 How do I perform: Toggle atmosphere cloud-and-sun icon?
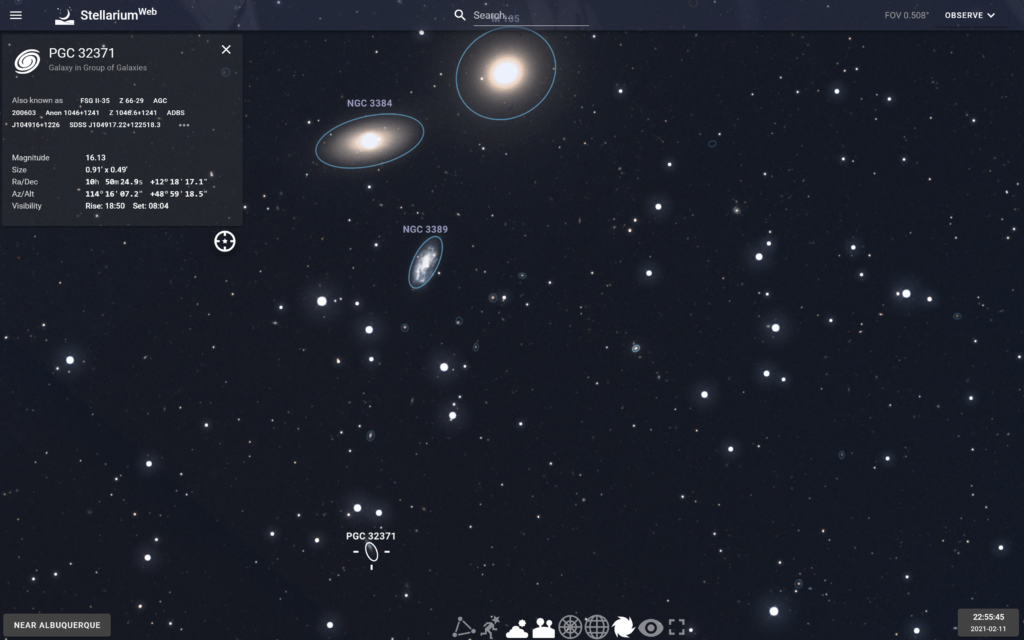point(517,628)
